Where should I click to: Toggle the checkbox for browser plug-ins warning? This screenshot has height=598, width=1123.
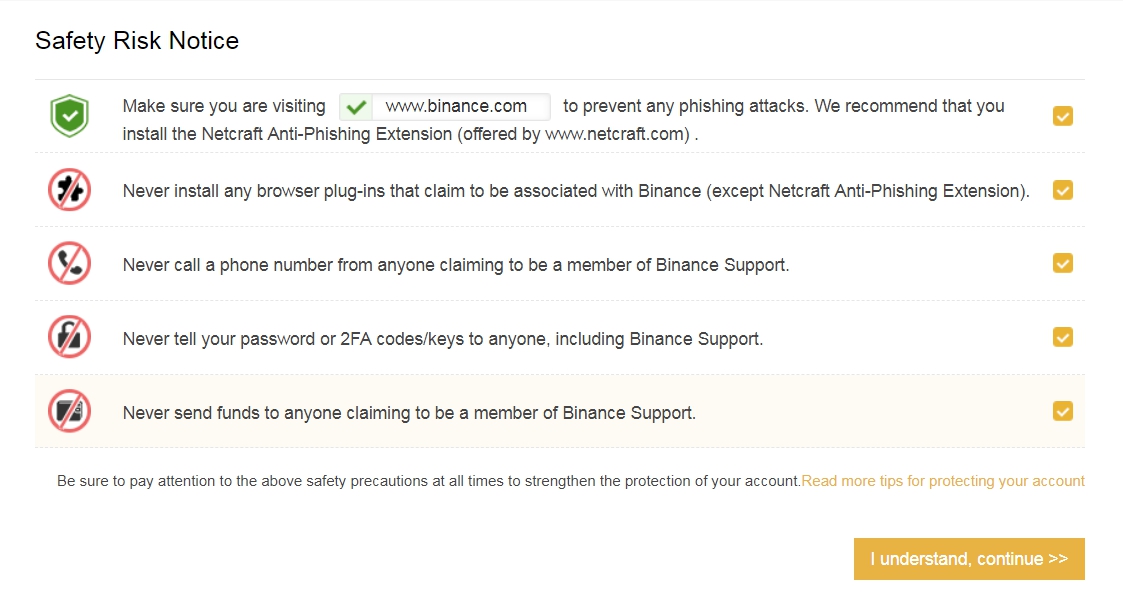coord(1062,190)
